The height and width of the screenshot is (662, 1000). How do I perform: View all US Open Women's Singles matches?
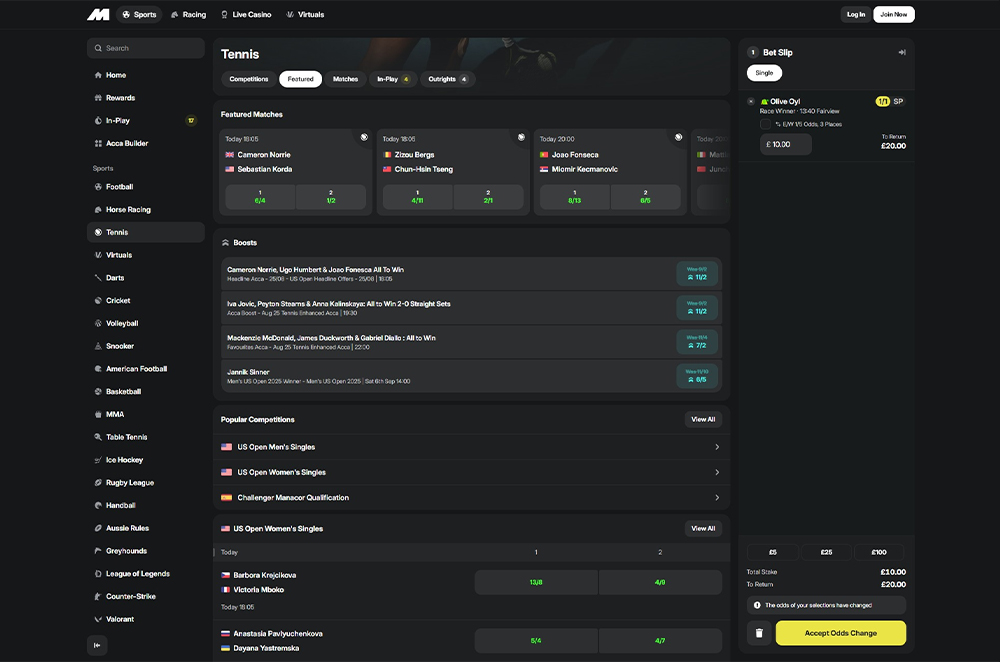[703, 529]
